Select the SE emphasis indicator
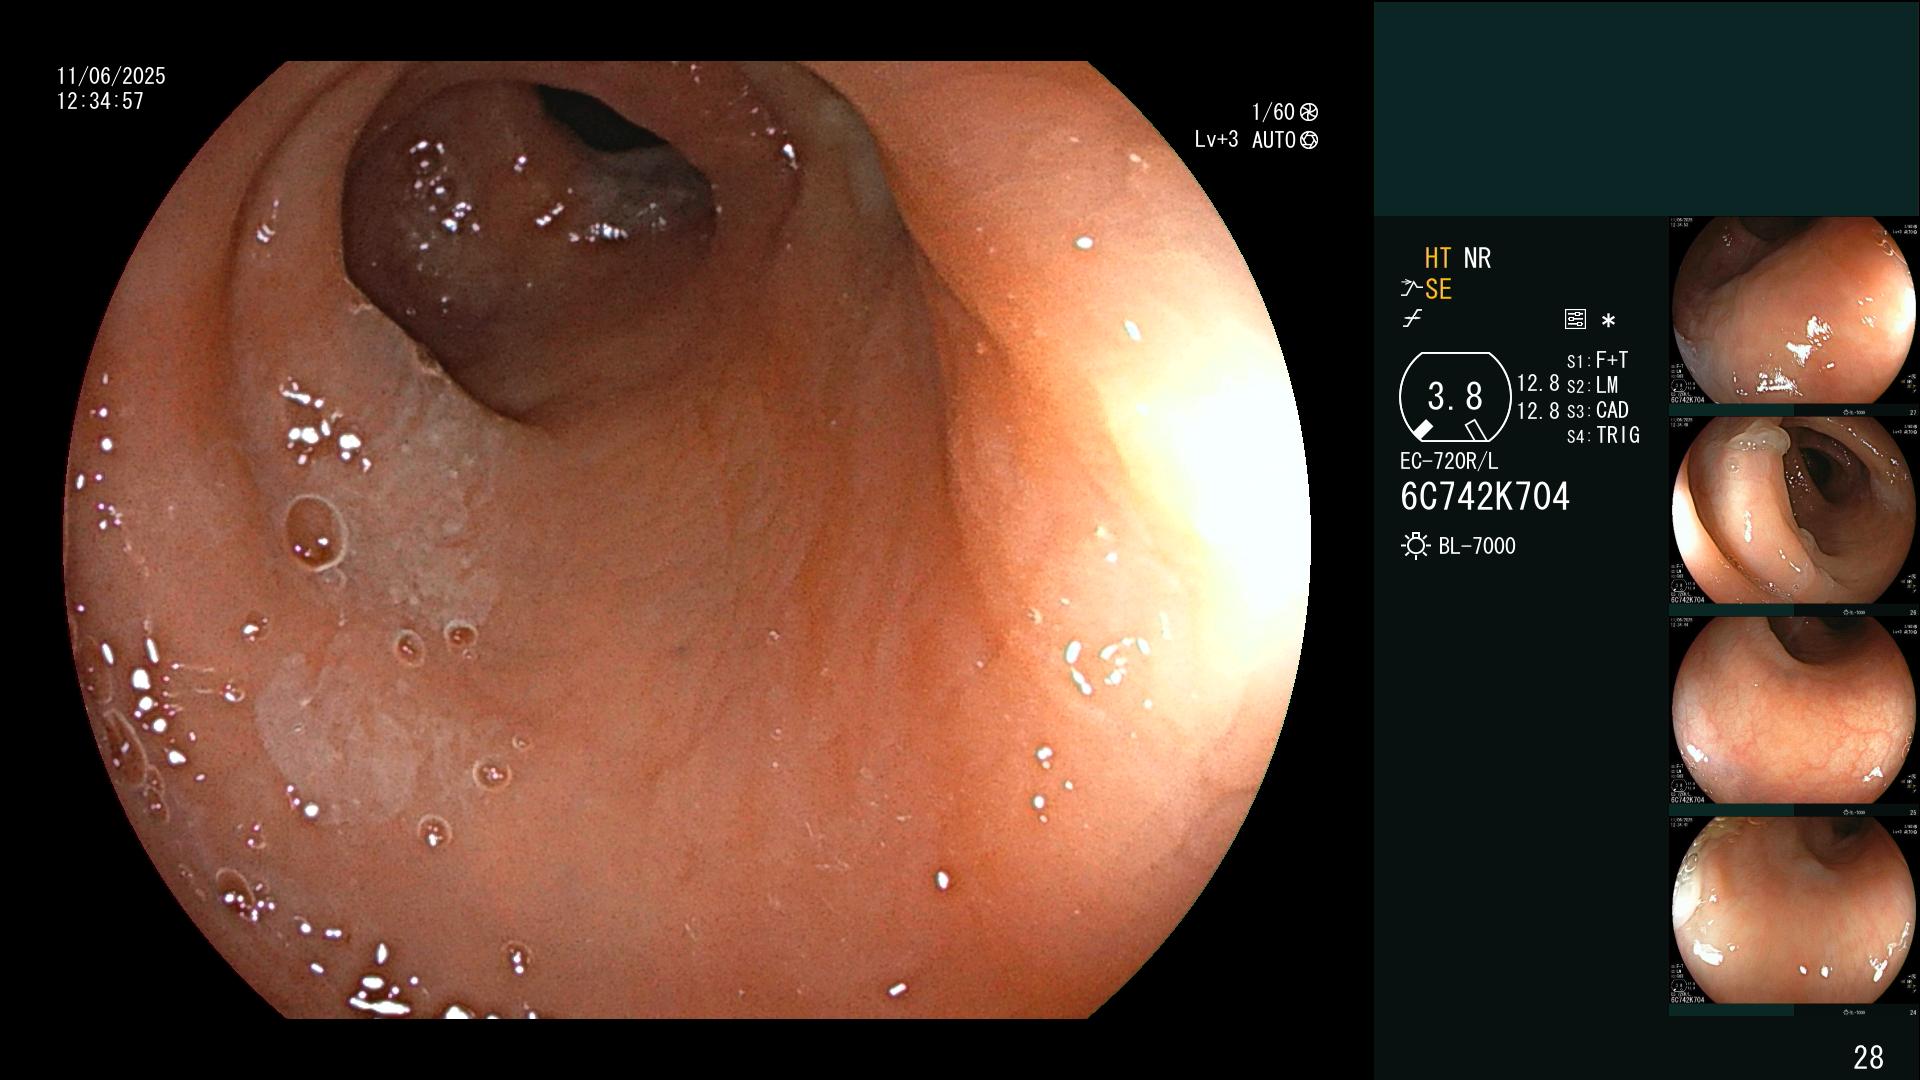1920x1080 pixels. click(x=1438, y=289)
